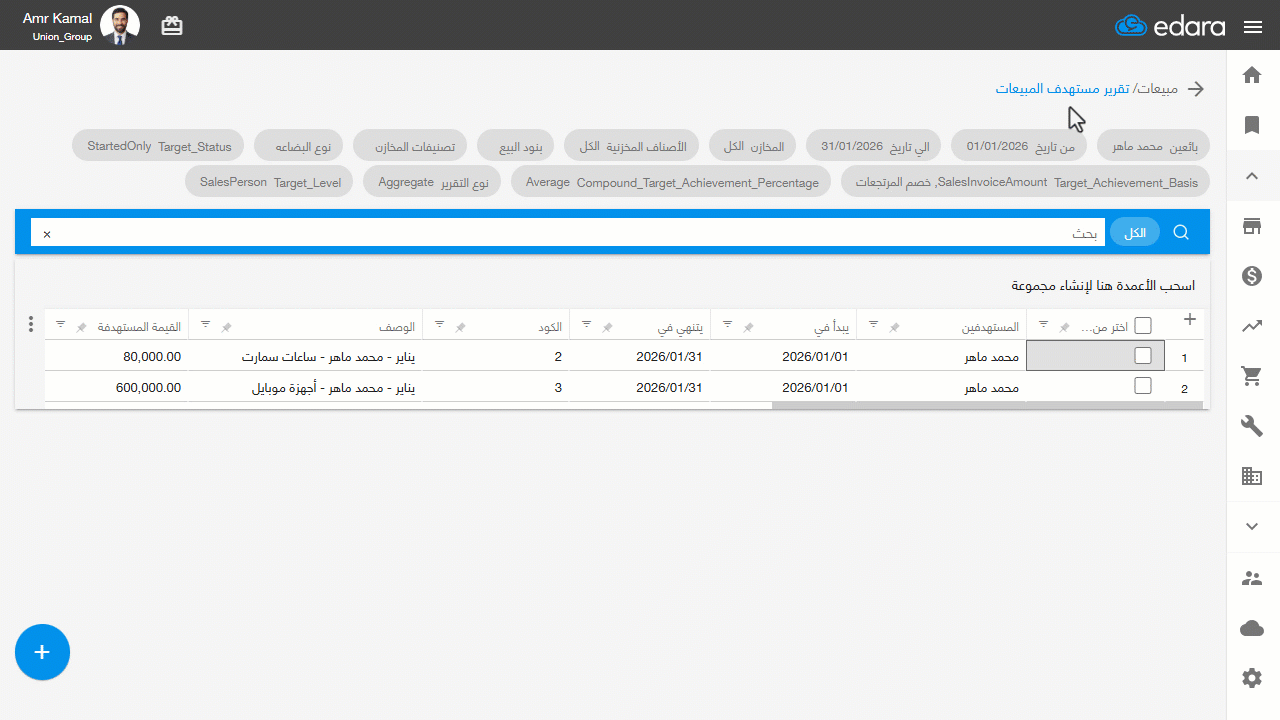Click the search magnifier icon

tap(1181, 232)
